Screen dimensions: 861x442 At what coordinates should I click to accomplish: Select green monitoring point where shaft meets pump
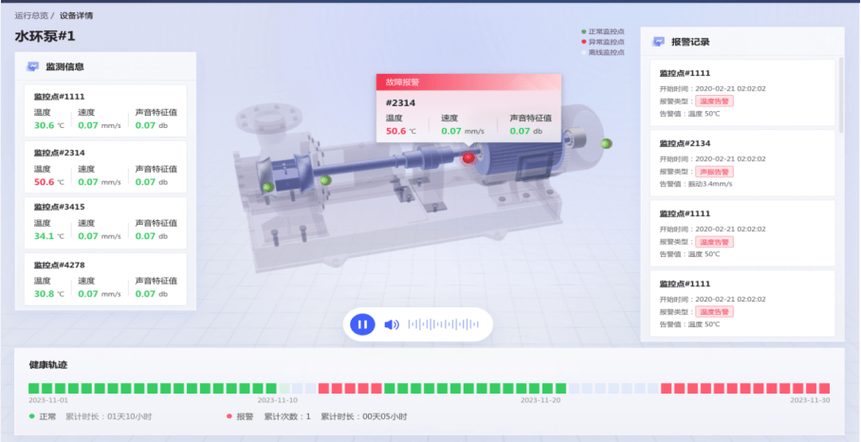click(x=326, y=180)
